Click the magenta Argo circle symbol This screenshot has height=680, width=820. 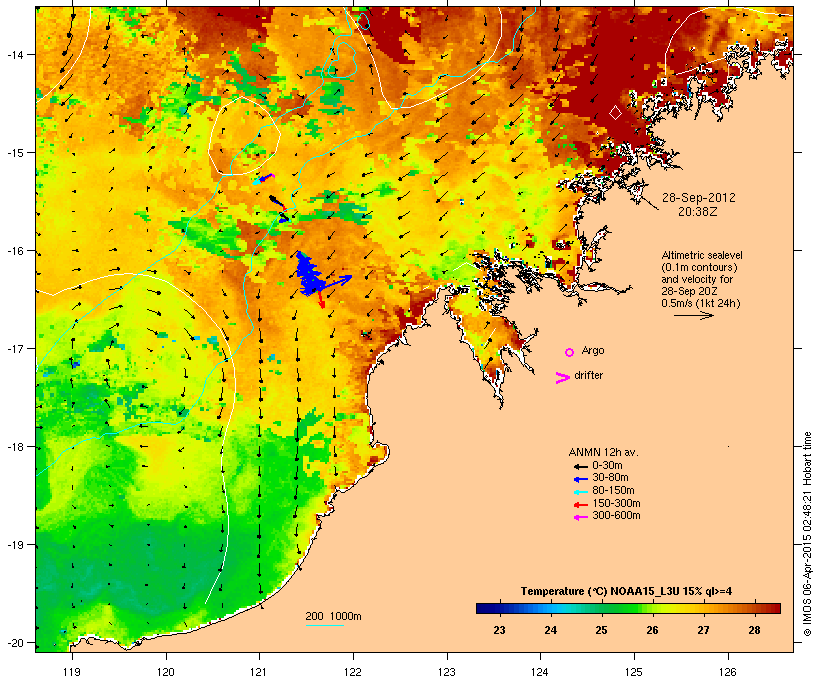tap(570, 353)
